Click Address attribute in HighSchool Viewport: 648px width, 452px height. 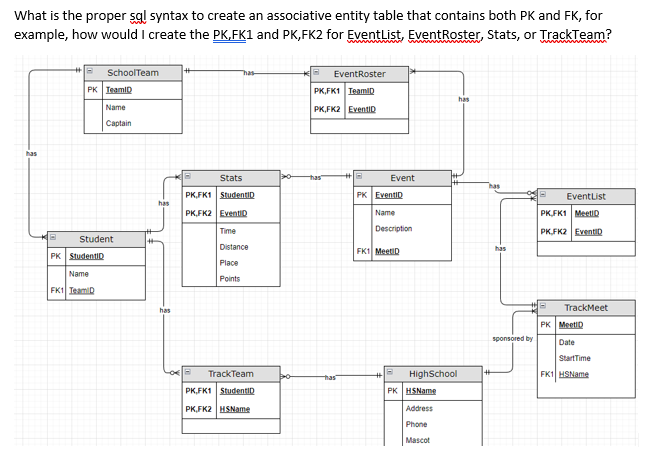point(419,409)
